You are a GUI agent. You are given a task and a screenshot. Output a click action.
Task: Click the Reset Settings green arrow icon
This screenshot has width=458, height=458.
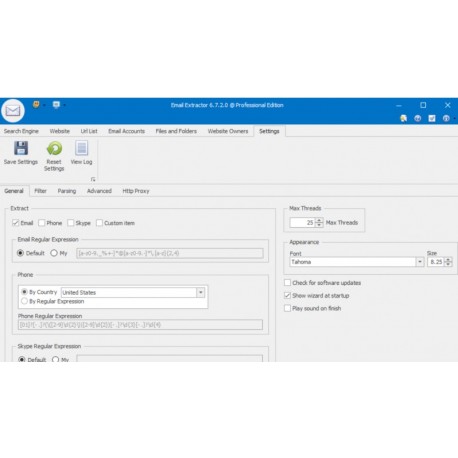tap(54, 148)
